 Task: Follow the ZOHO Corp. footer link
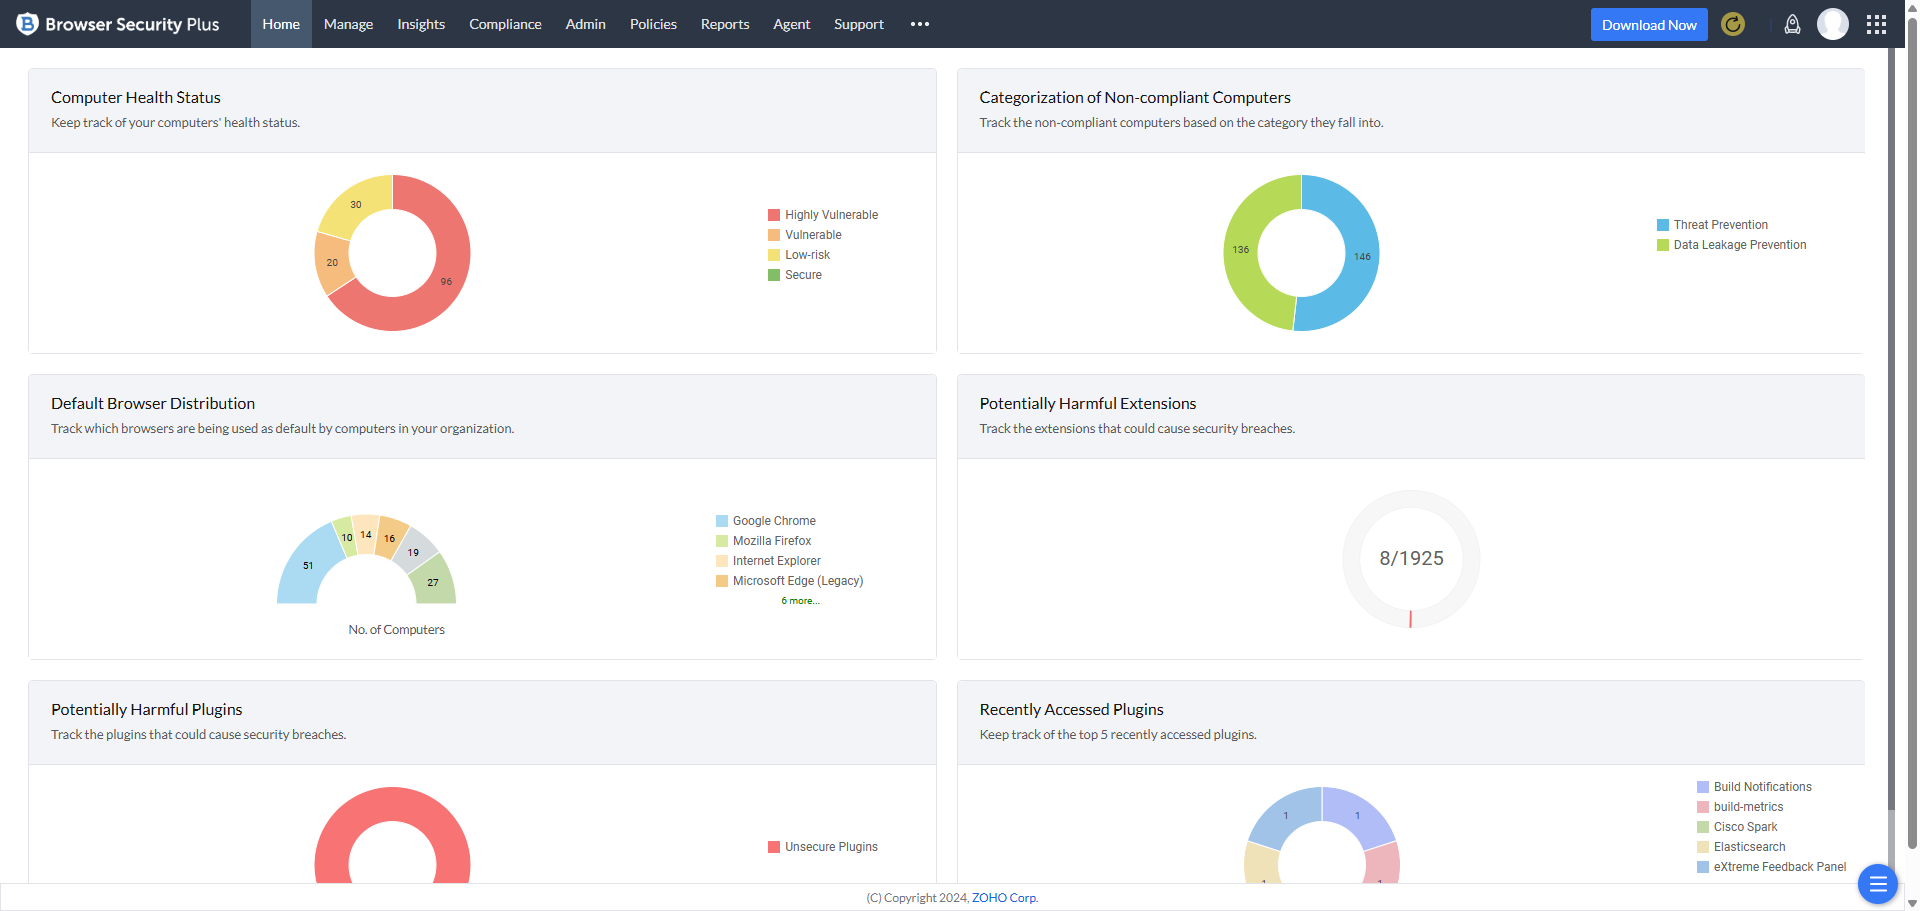pos(1004,898)
